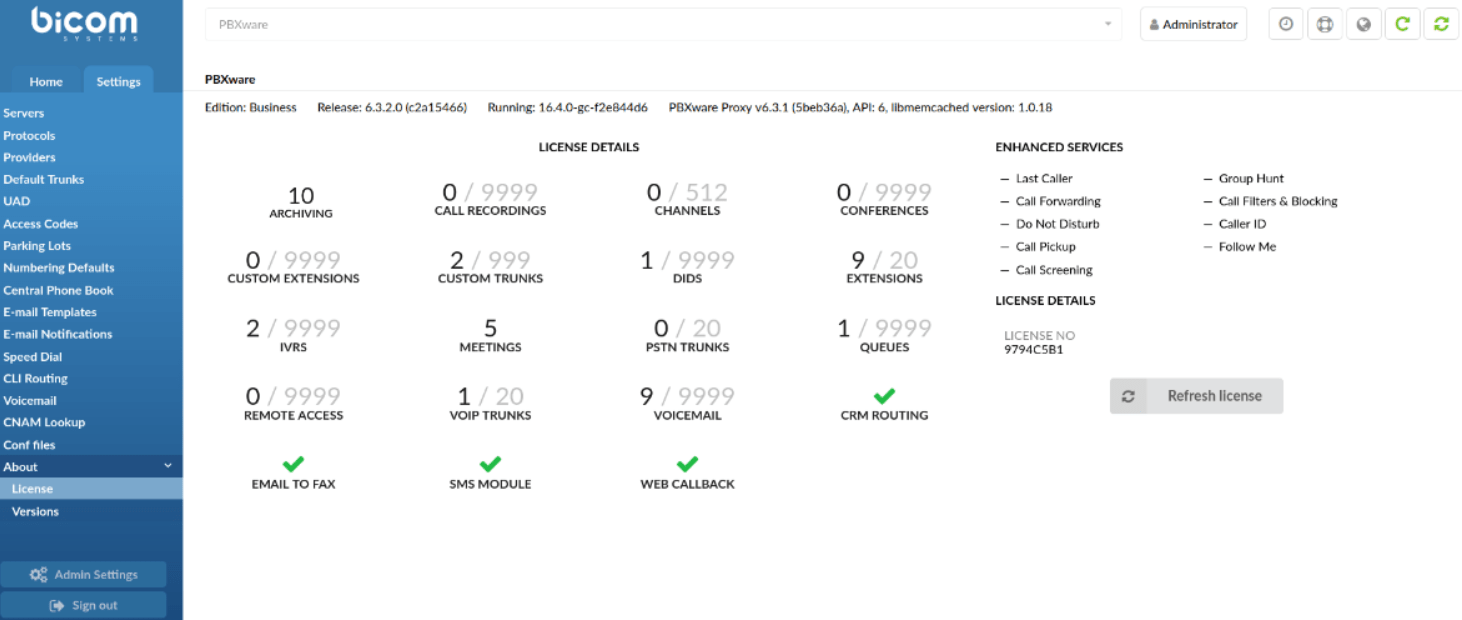This screenshot has height=620, width=1462.
Task: Click the Do Not Disturb service entry
Action: coord(1057,224)
